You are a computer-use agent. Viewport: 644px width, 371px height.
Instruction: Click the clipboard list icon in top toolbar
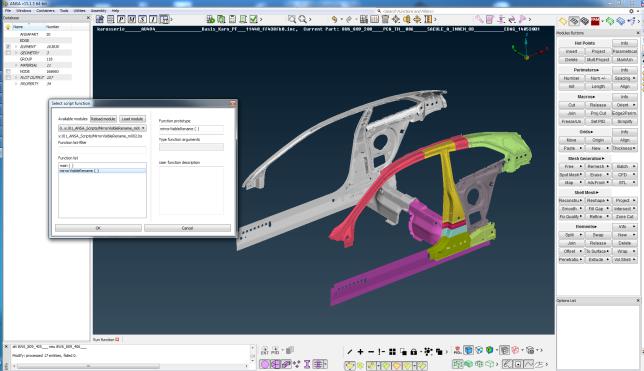pyautogui.click(x=232, y=19)
